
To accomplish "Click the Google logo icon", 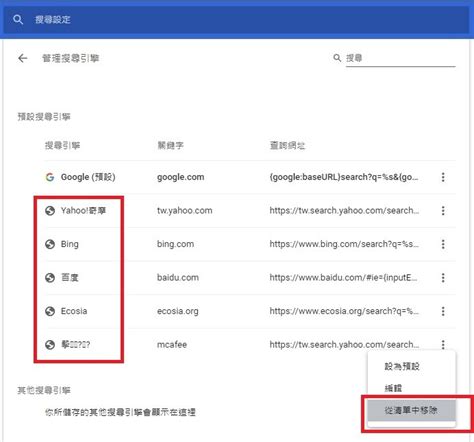I will click(50, 177).
